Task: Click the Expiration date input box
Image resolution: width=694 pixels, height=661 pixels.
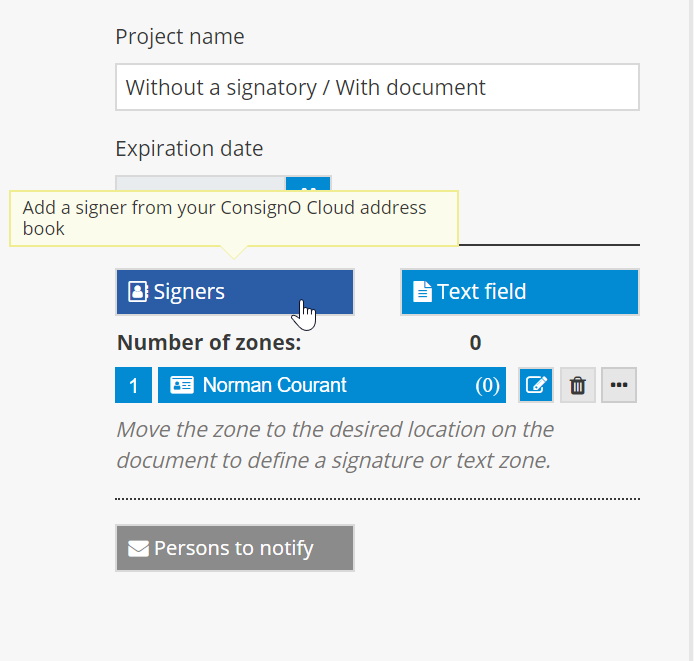Action: tap(200, 183)
